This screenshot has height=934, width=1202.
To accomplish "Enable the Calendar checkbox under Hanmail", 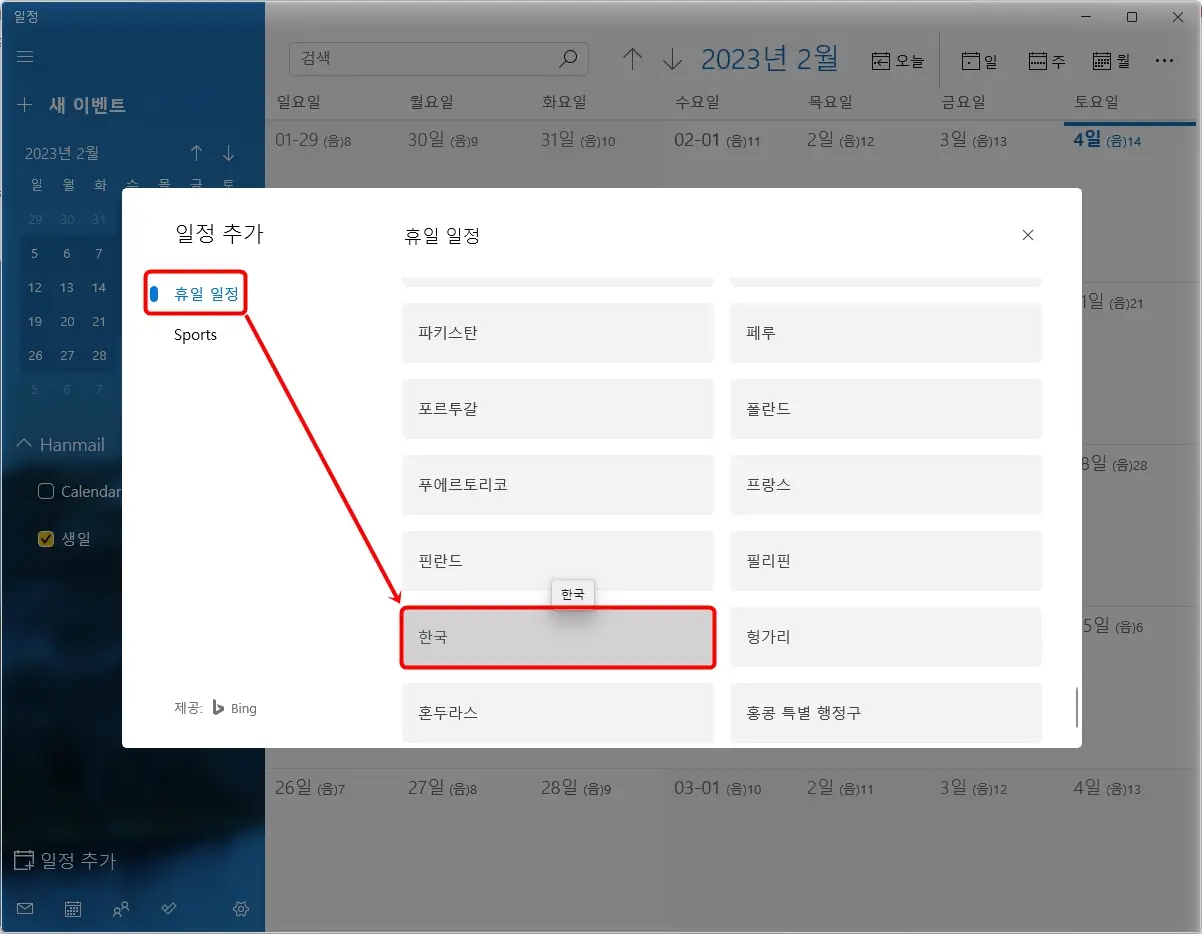I will (x=45, y=491).
